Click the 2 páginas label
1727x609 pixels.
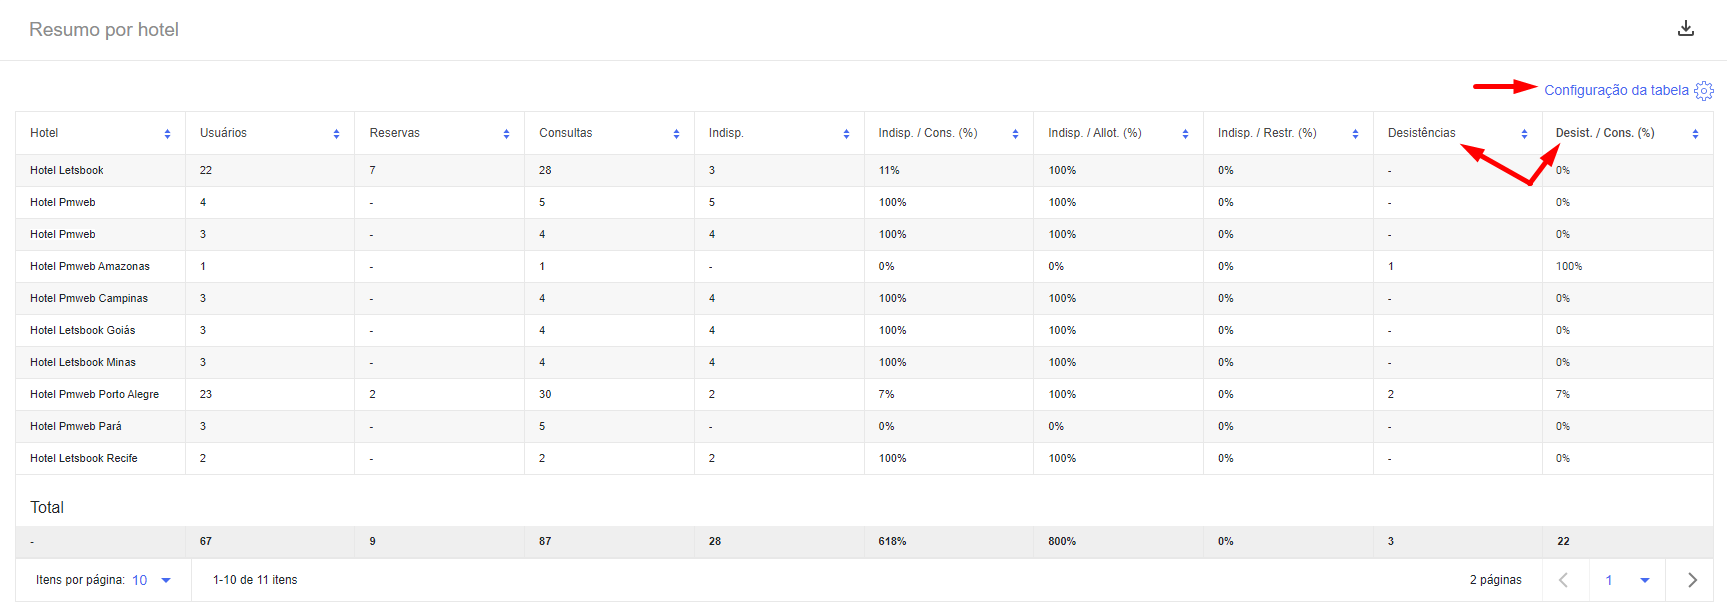pyautogui.click(x=1495, y=580)
